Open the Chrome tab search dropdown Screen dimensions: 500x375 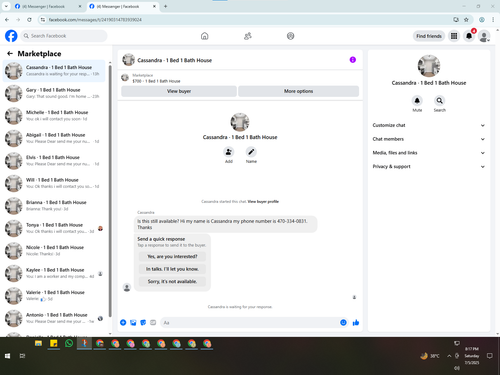(x=6, y=6)
